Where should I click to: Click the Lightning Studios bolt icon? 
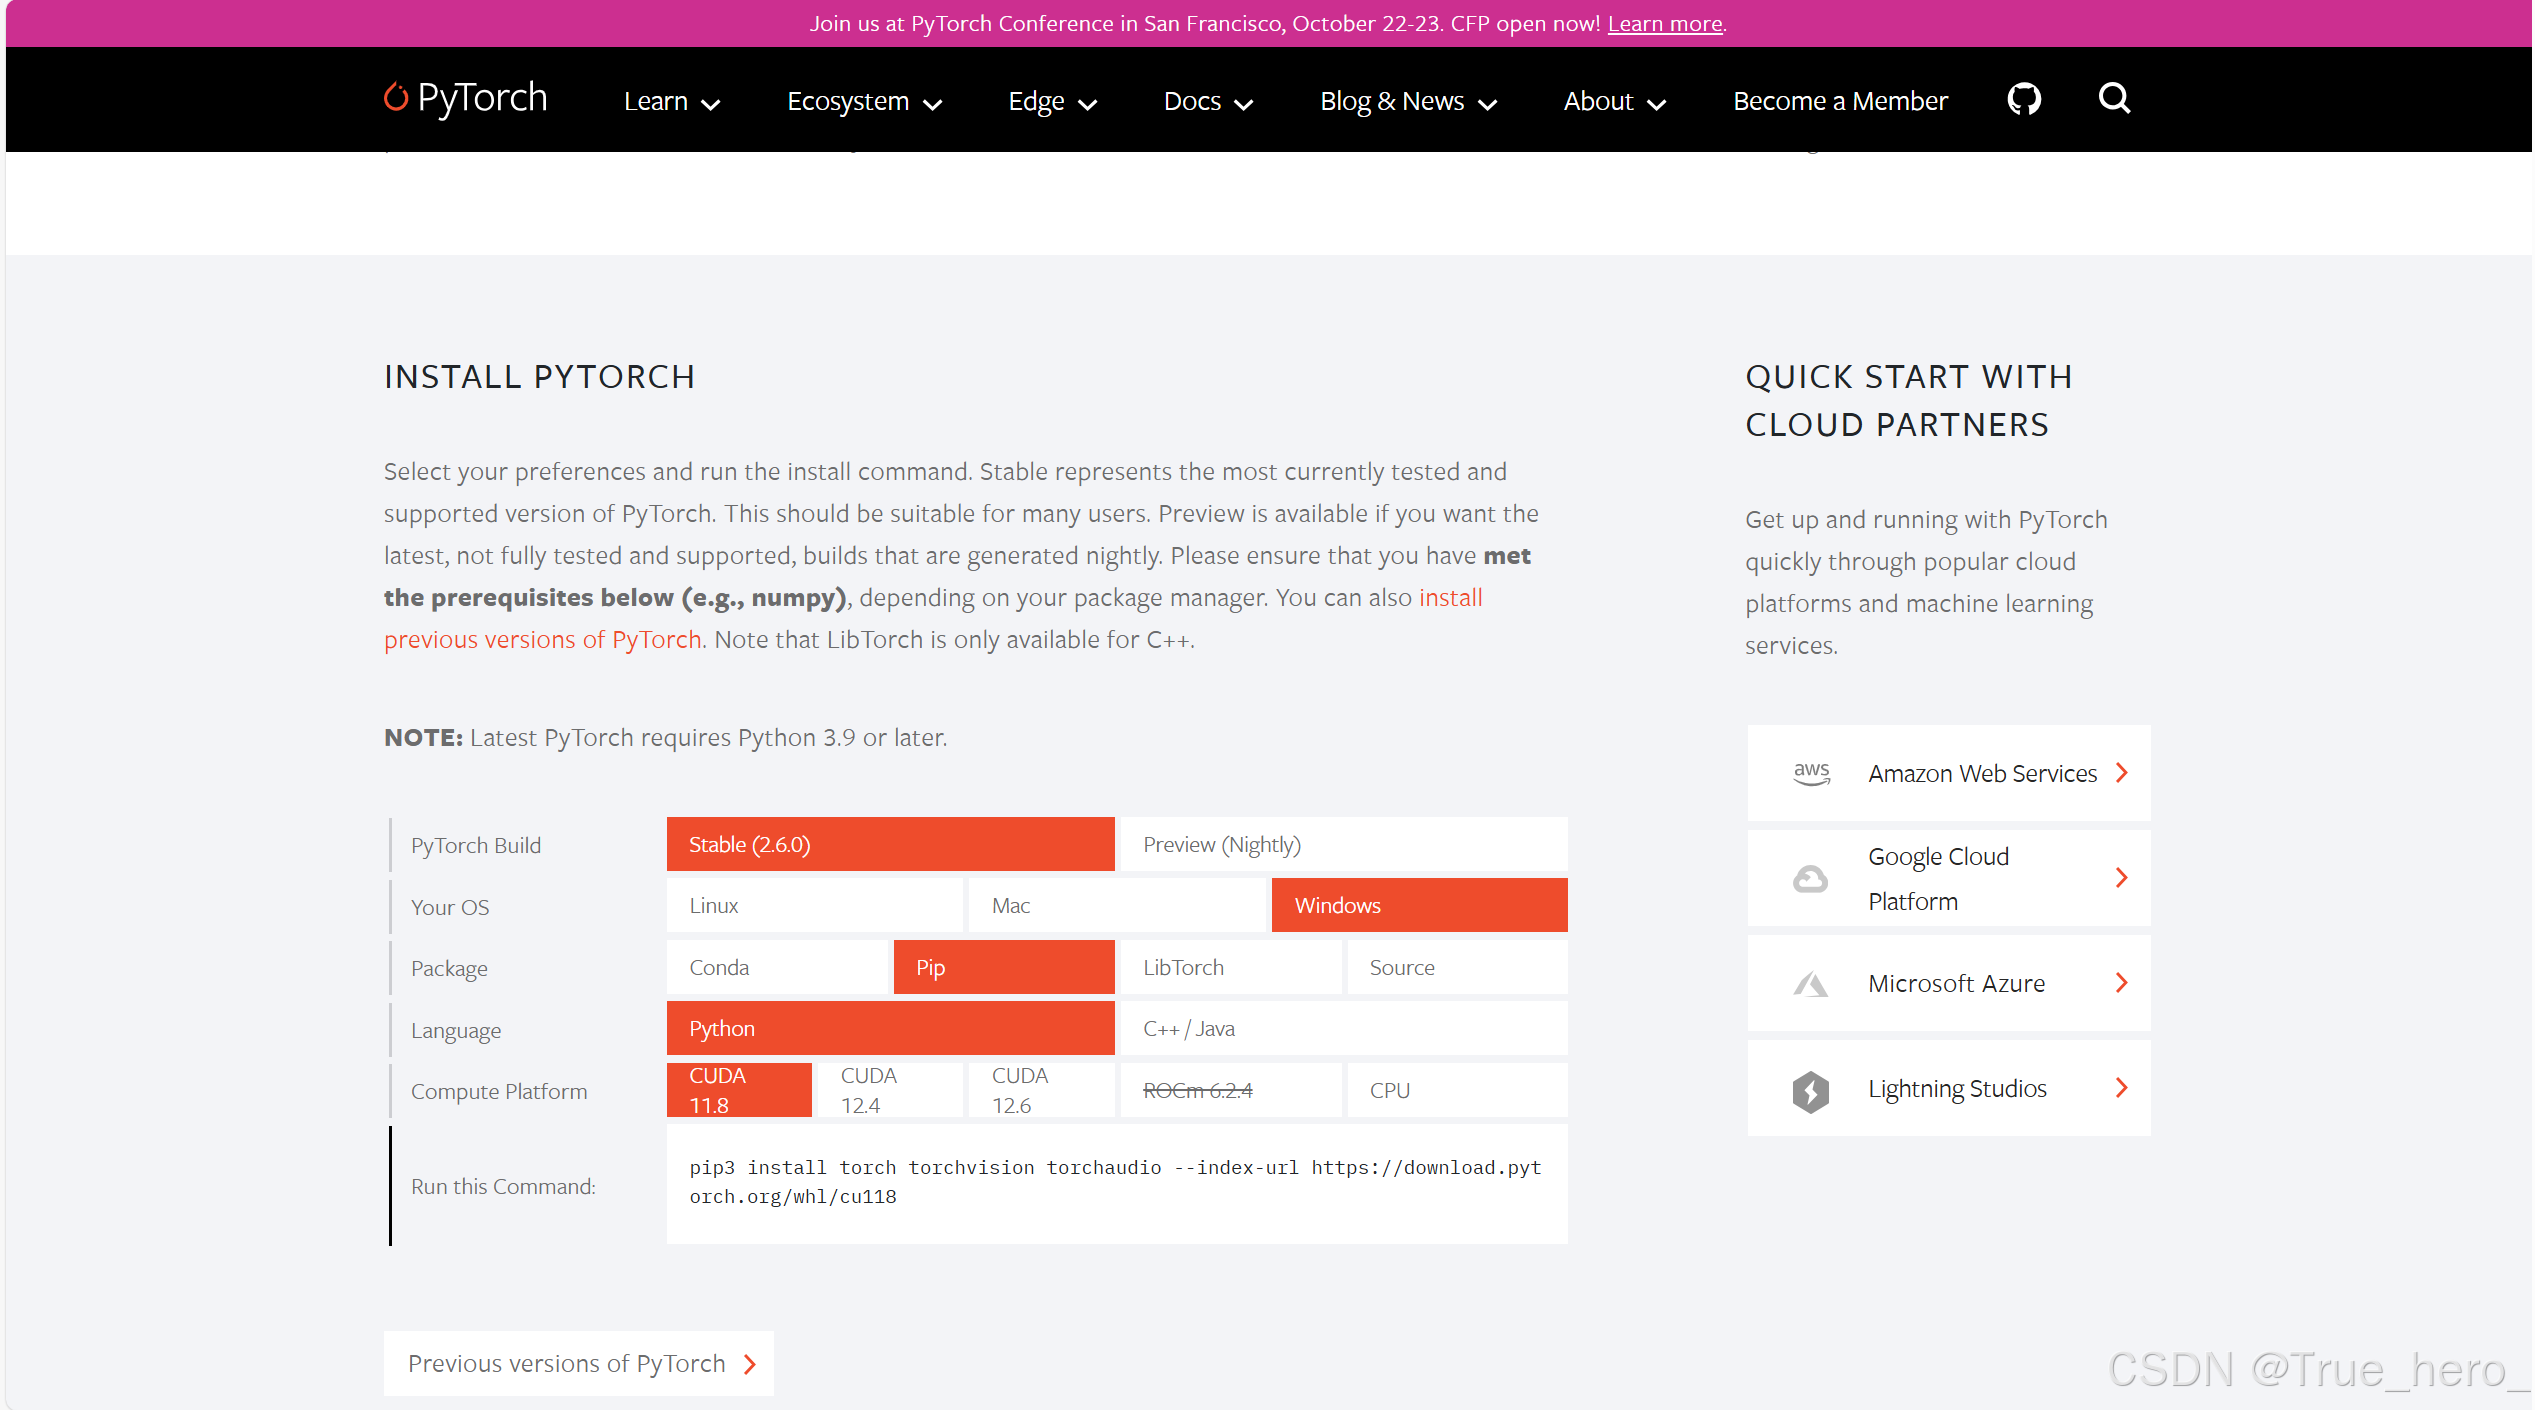click(1810, 1090)
